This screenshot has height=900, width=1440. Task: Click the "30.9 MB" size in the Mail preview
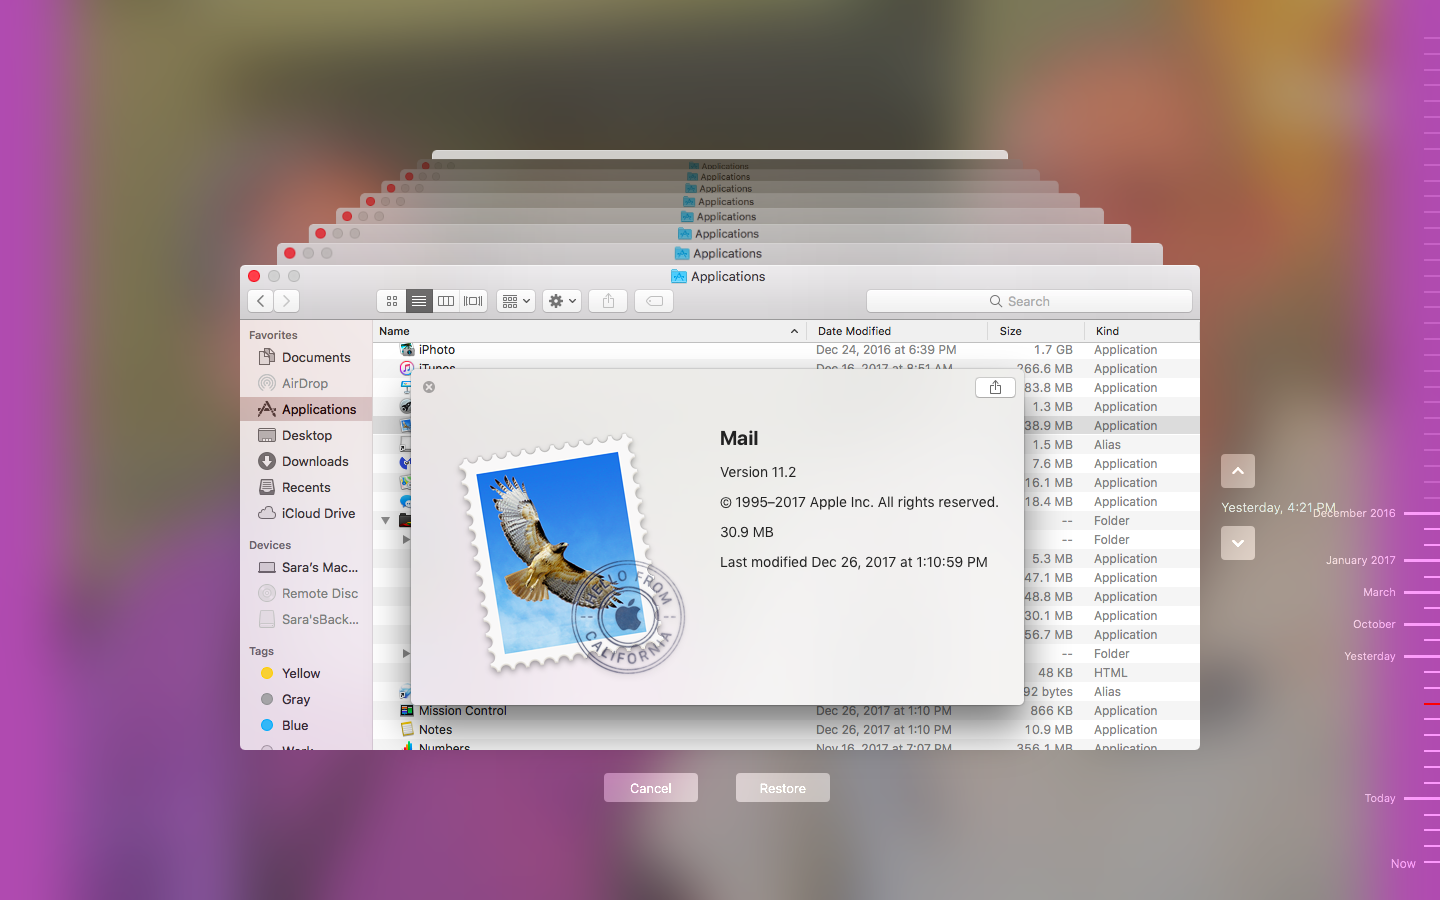(747, 532)
